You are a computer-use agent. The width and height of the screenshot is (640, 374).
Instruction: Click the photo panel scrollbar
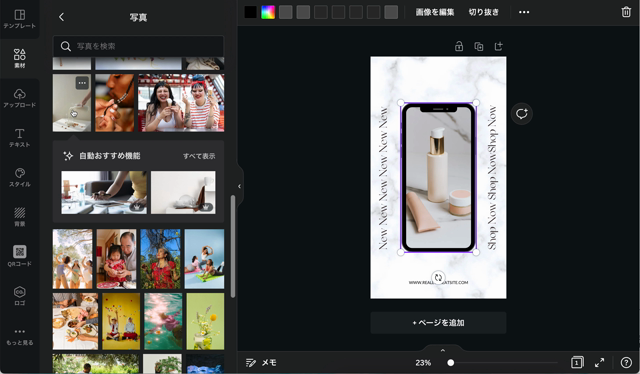click(233, 247)
